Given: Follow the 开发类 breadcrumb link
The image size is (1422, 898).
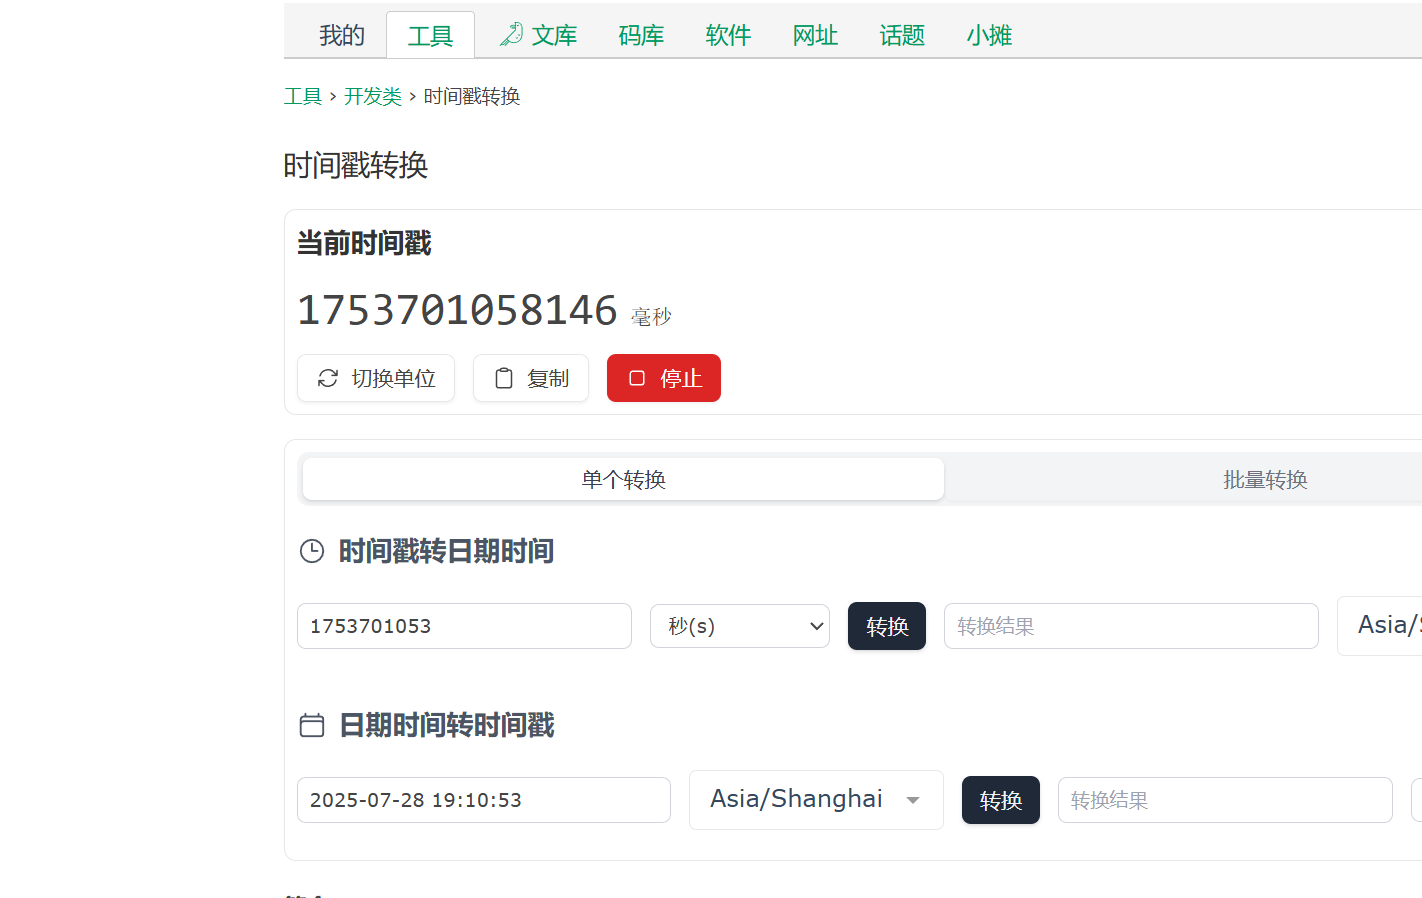Looking at the screenshot, I should coord(373,96).
